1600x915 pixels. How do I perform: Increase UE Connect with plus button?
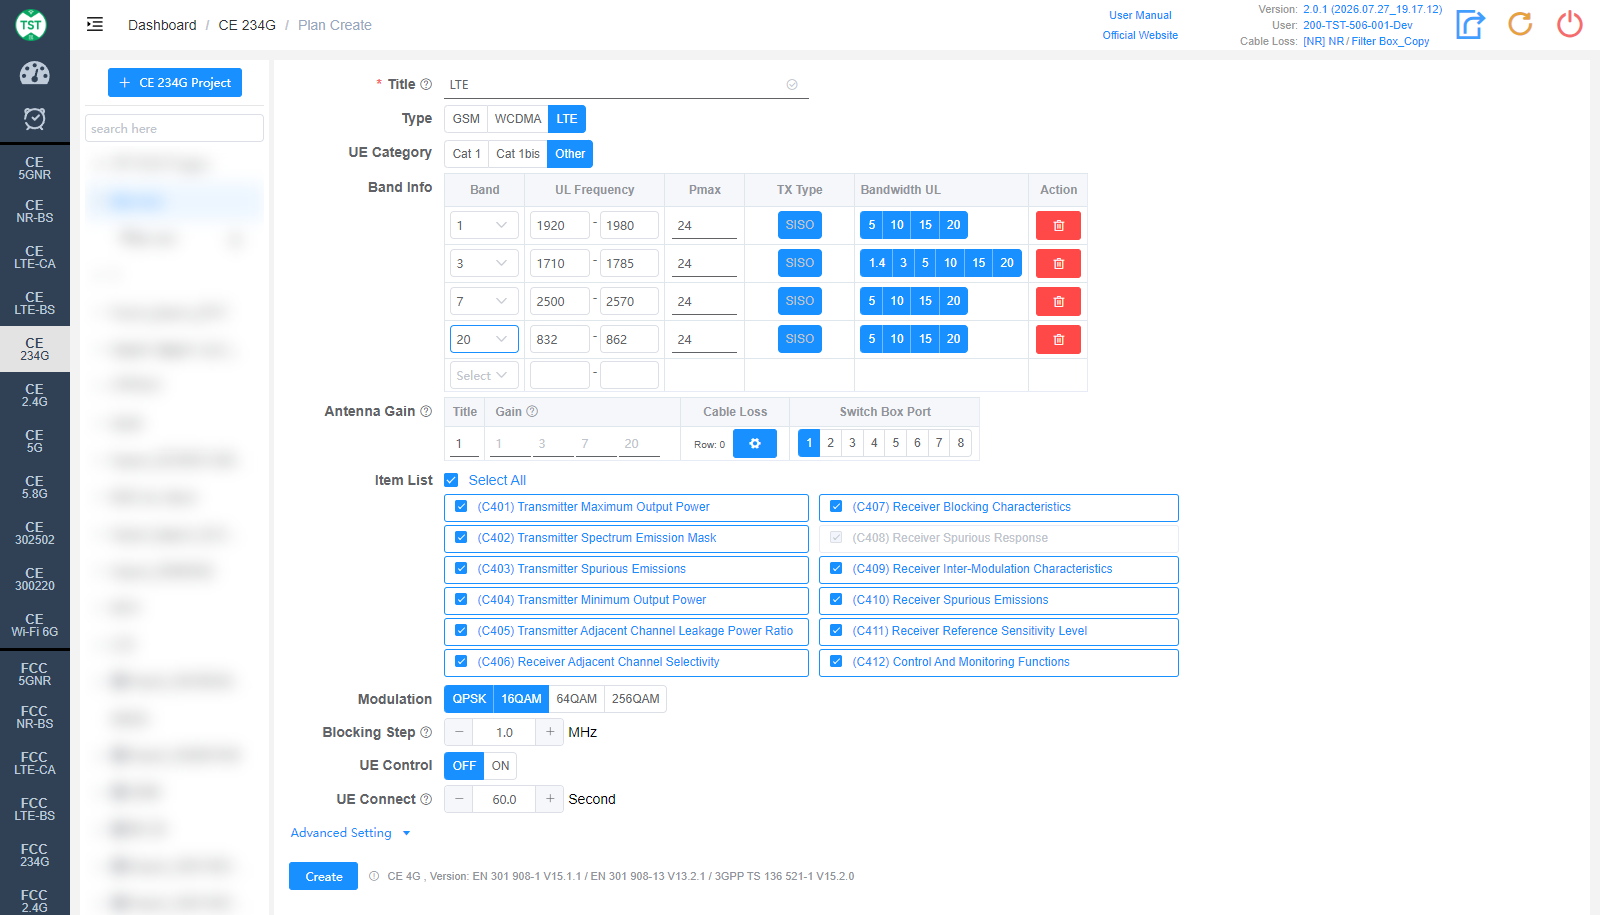[x=550, y=800]
